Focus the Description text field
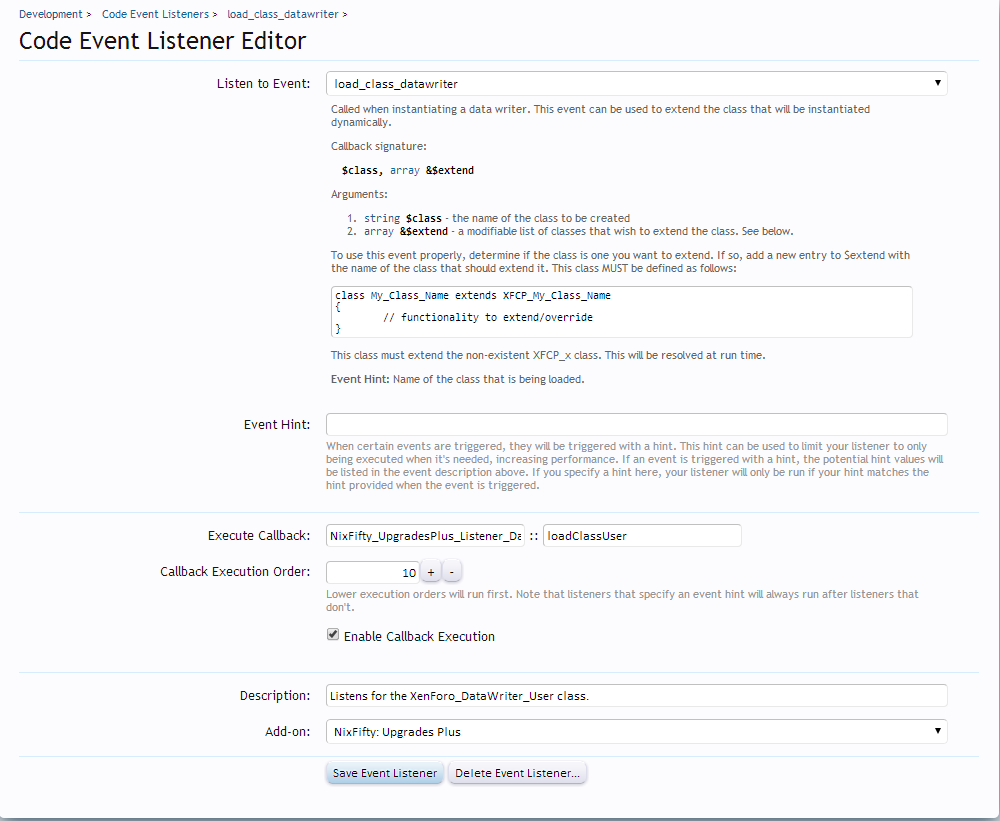This screenshot has height=821, width=1000. click(636, 695)
